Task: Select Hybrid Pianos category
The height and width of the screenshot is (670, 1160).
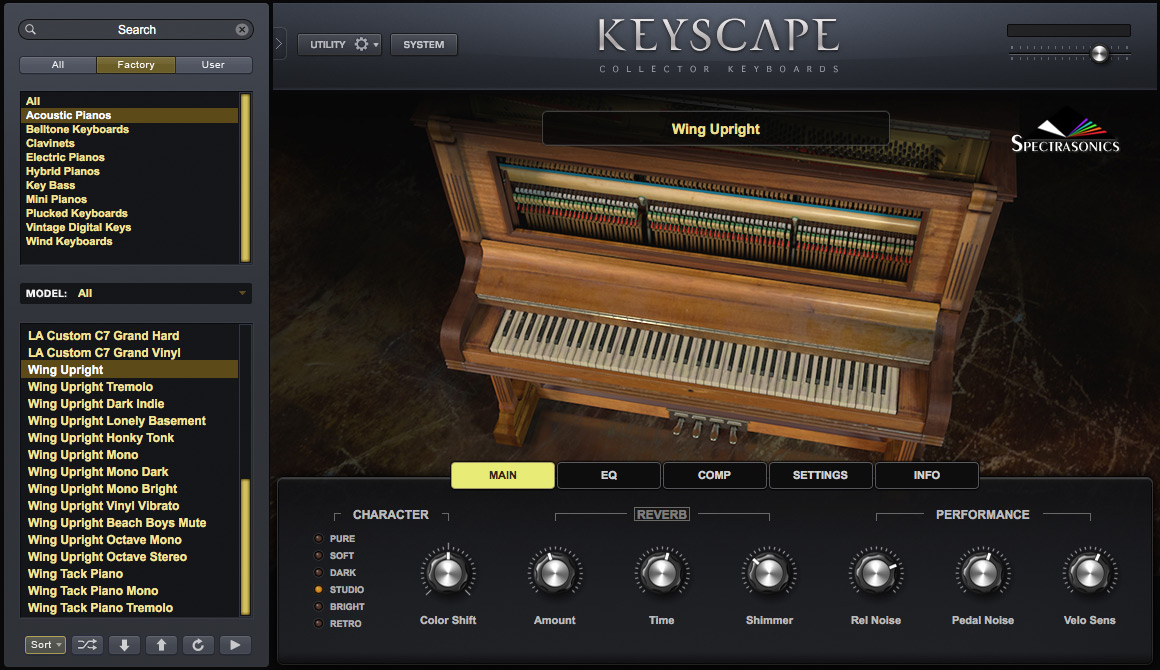Action: (x=129, y=172)
